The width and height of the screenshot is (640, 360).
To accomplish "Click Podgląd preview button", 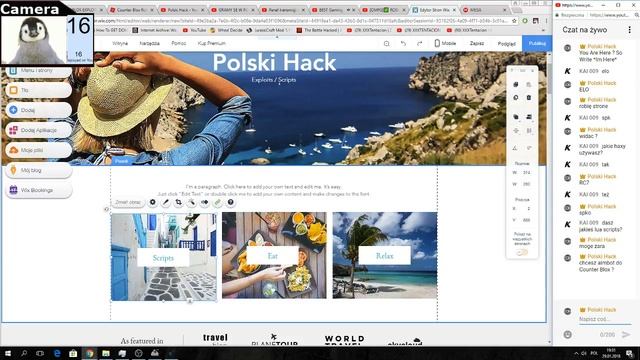I will pos(507,44).
